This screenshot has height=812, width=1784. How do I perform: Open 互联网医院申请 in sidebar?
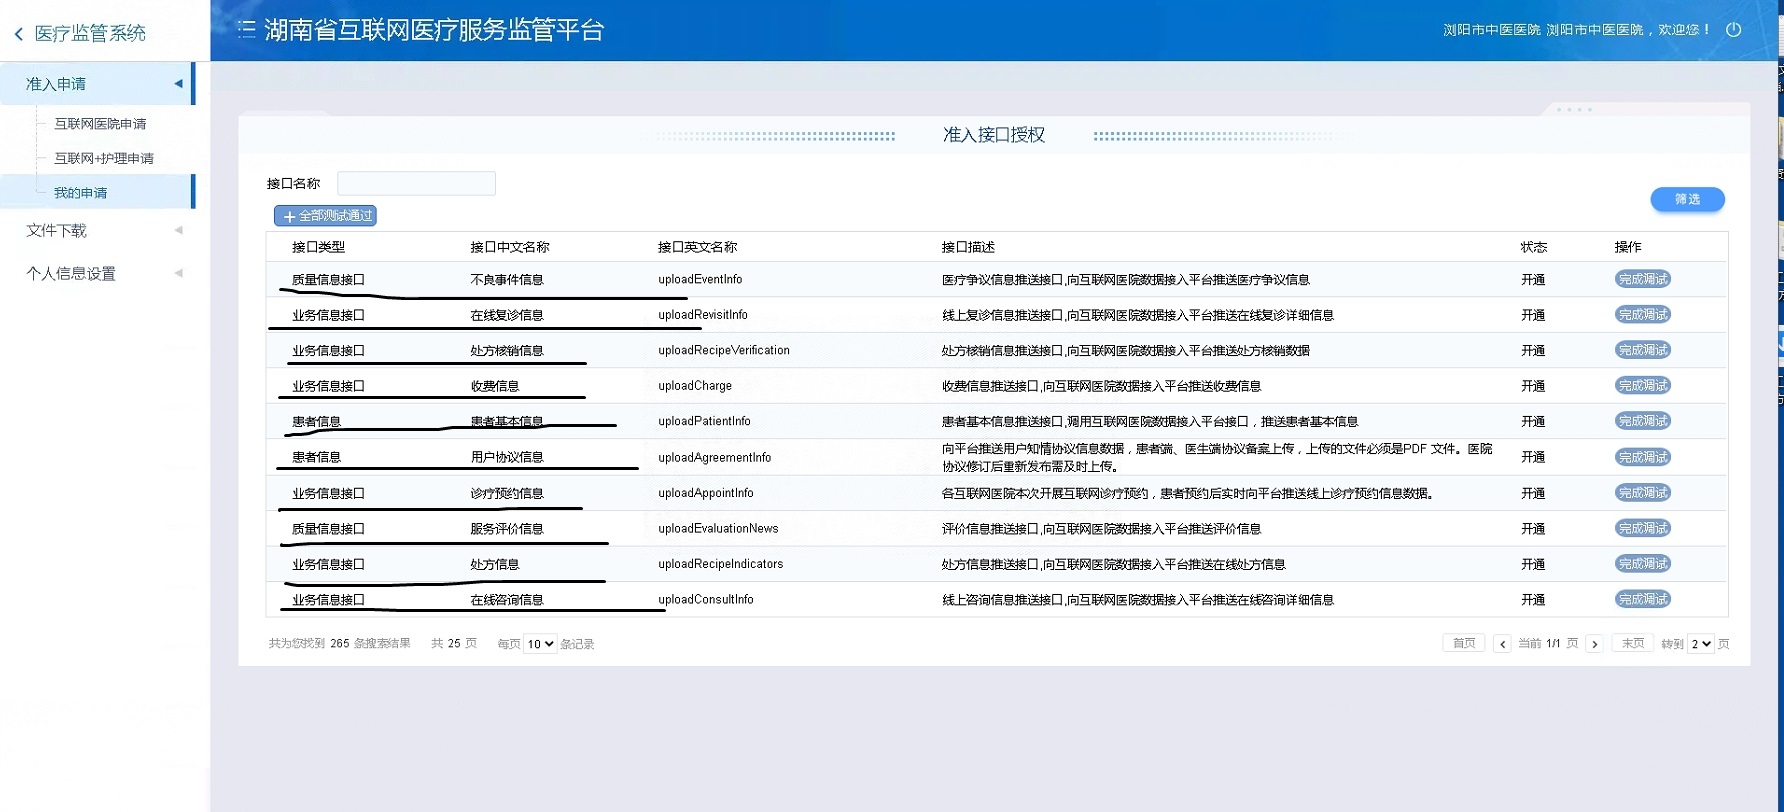[x=100, y=124]
